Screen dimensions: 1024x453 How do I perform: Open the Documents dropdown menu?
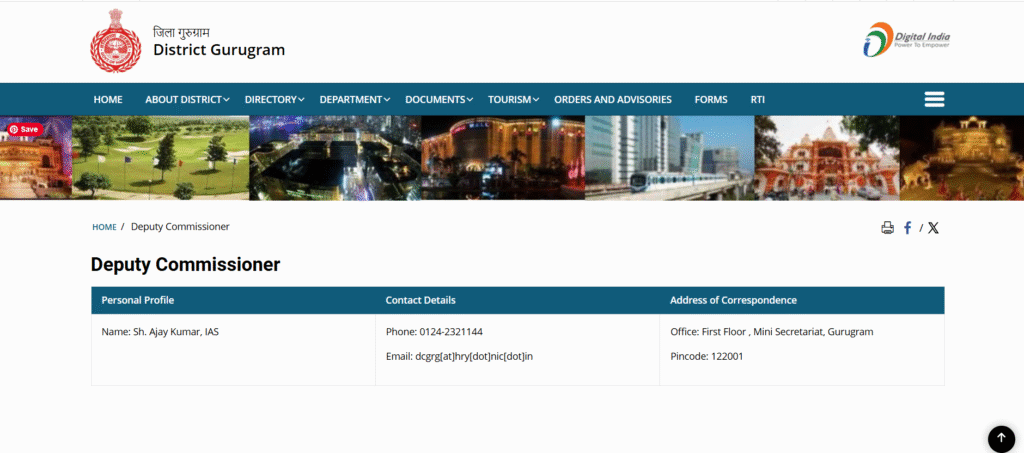[x=439, y=100]
